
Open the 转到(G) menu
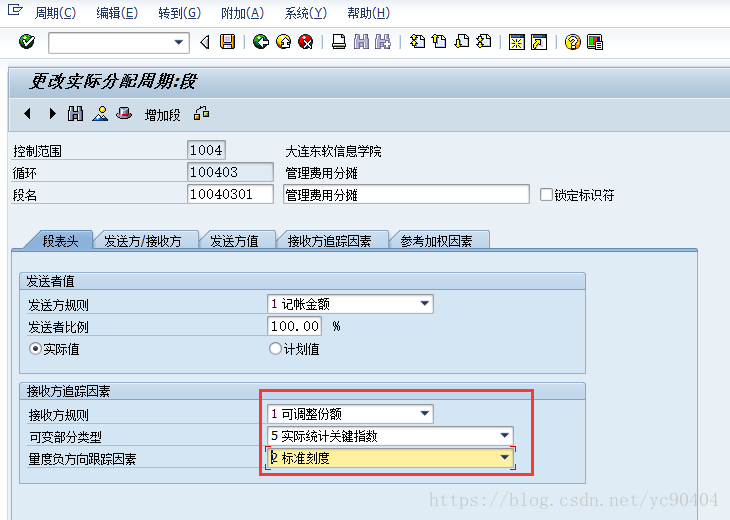point(179,13)
